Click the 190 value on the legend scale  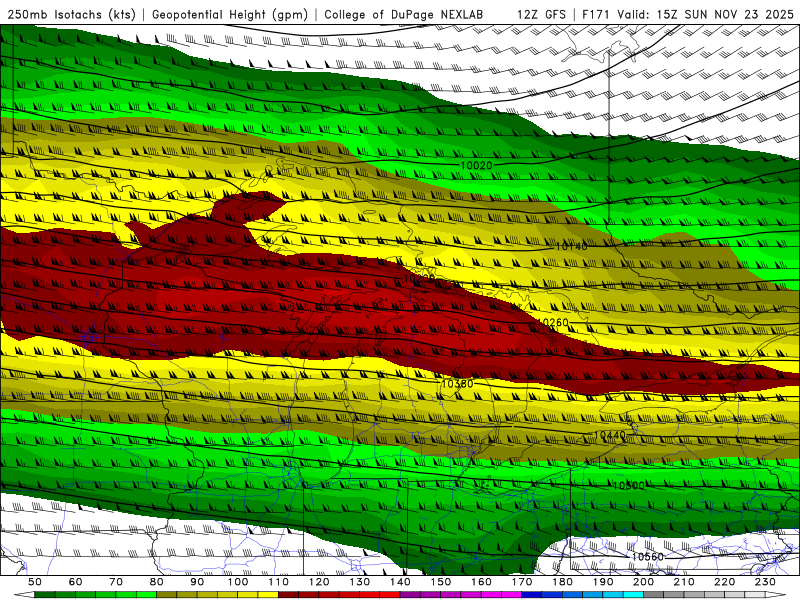pos(603,582)
